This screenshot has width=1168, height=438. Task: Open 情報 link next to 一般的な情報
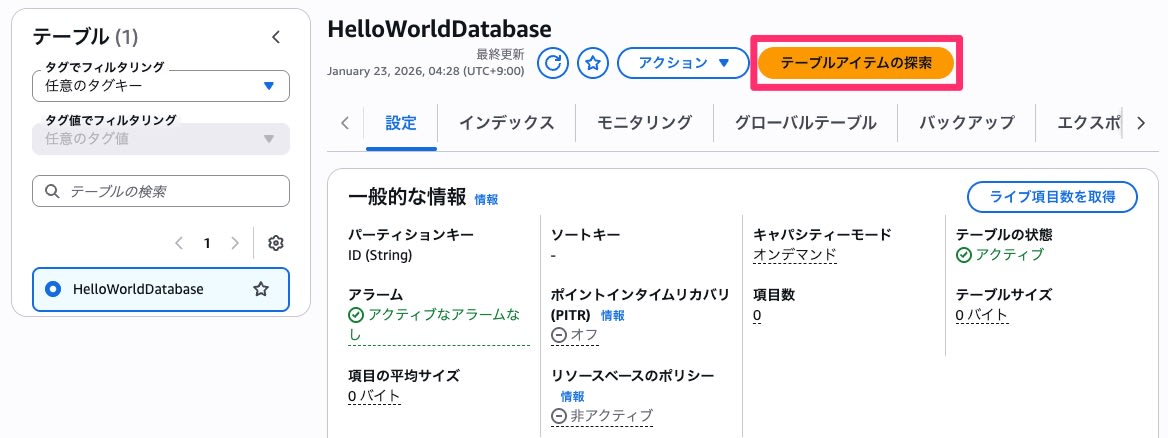pos(486,200)
